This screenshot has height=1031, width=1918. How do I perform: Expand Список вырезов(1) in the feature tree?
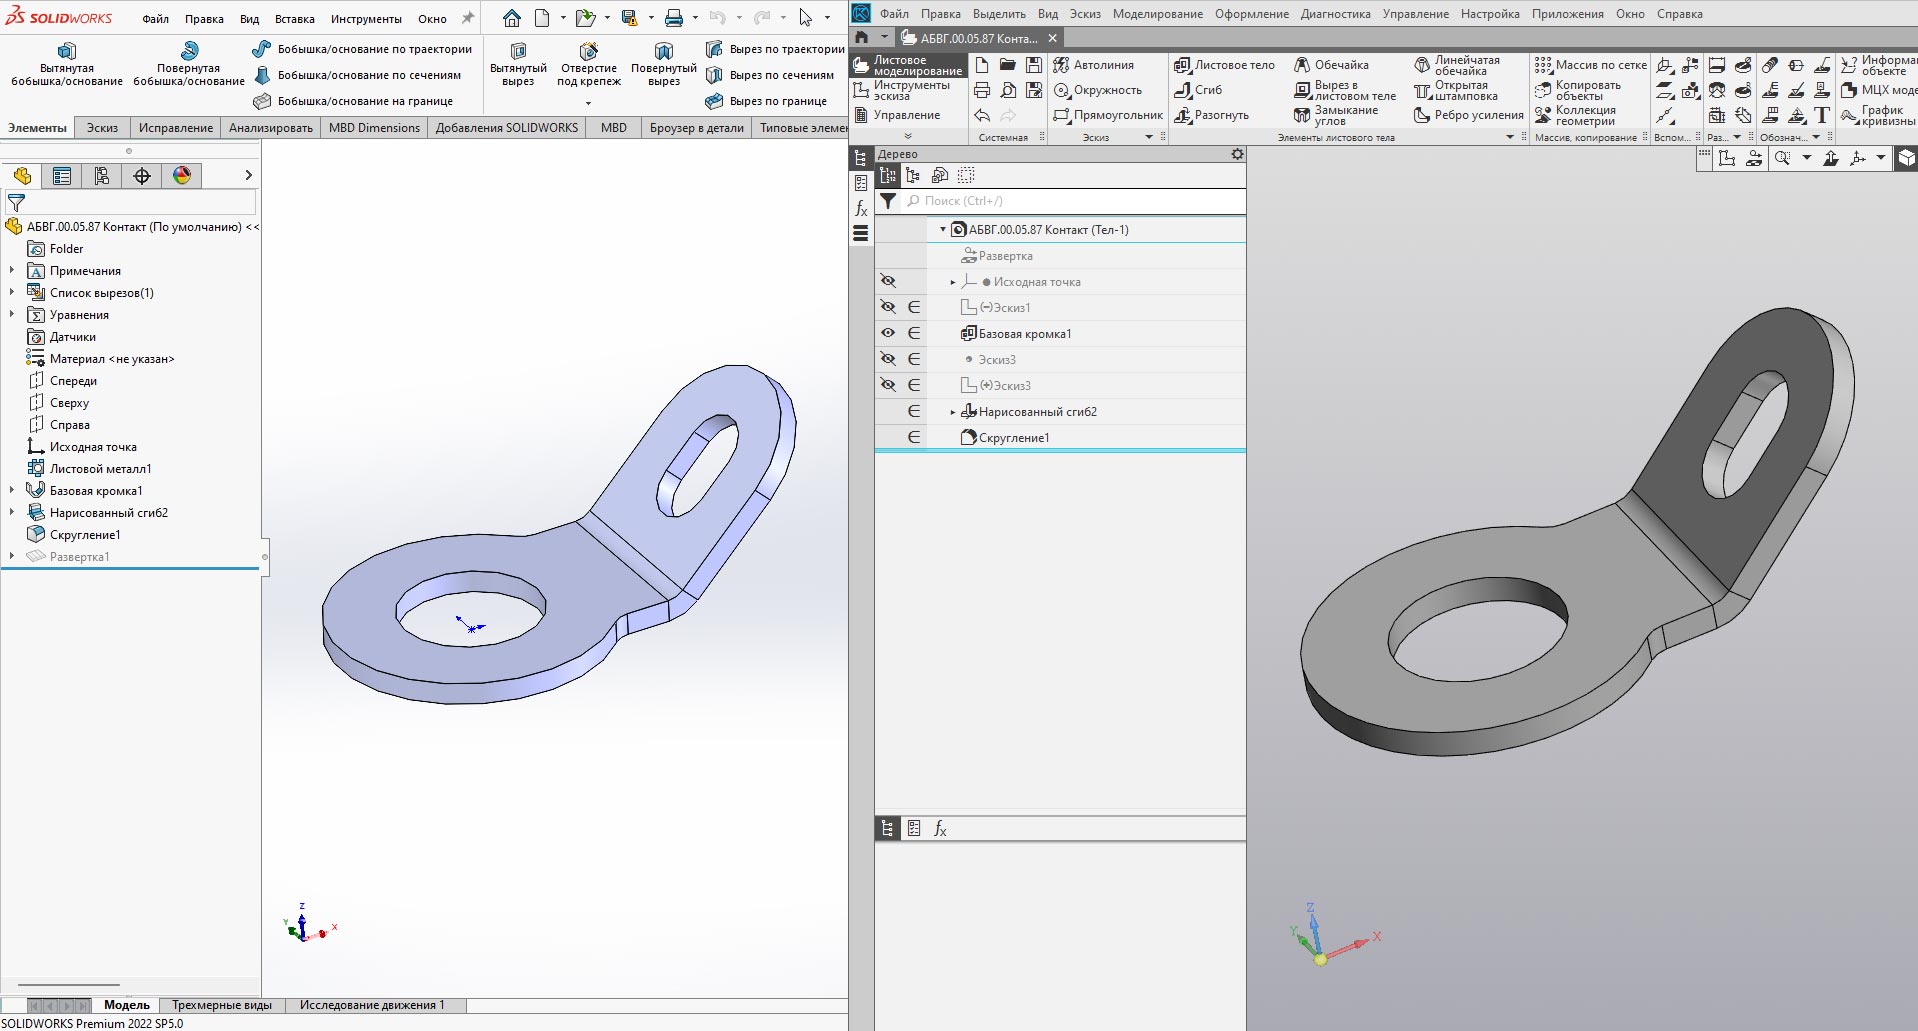[12, 293]
